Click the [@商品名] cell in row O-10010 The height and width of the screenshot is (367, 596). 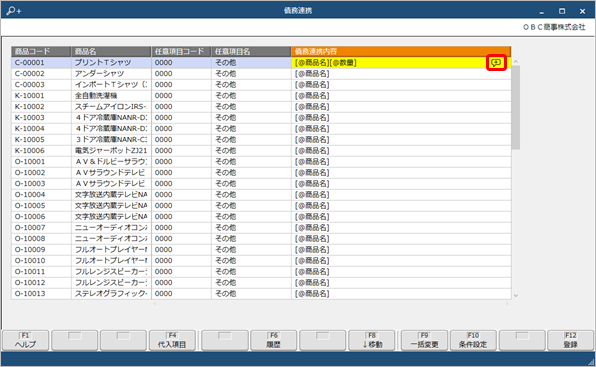(401, 261)
